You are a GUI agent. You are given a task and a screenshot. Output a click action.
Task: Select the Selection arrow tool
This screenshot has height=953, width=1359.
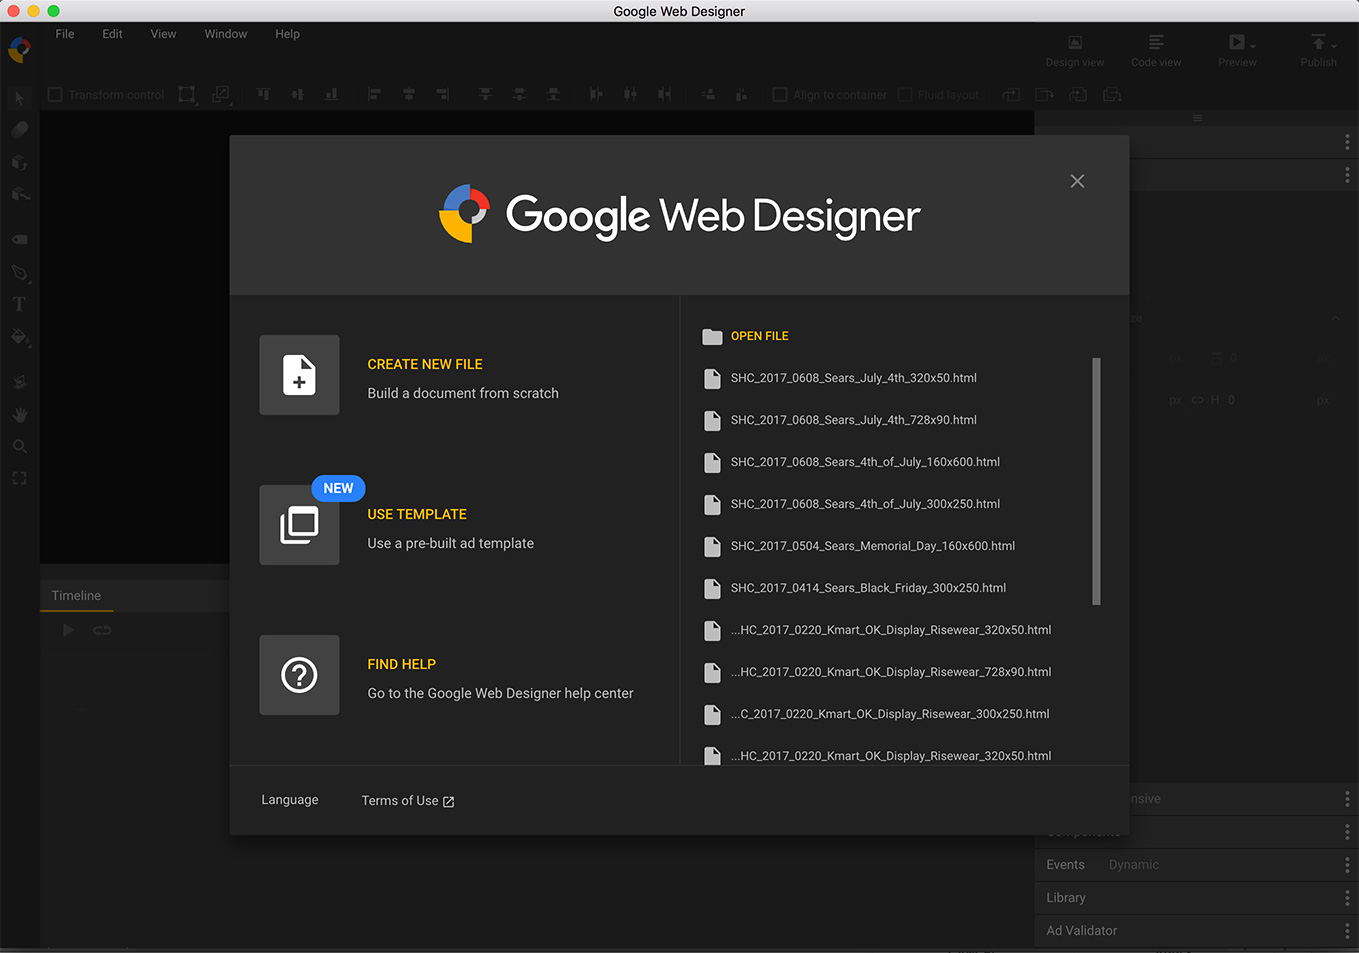[19, 98]
